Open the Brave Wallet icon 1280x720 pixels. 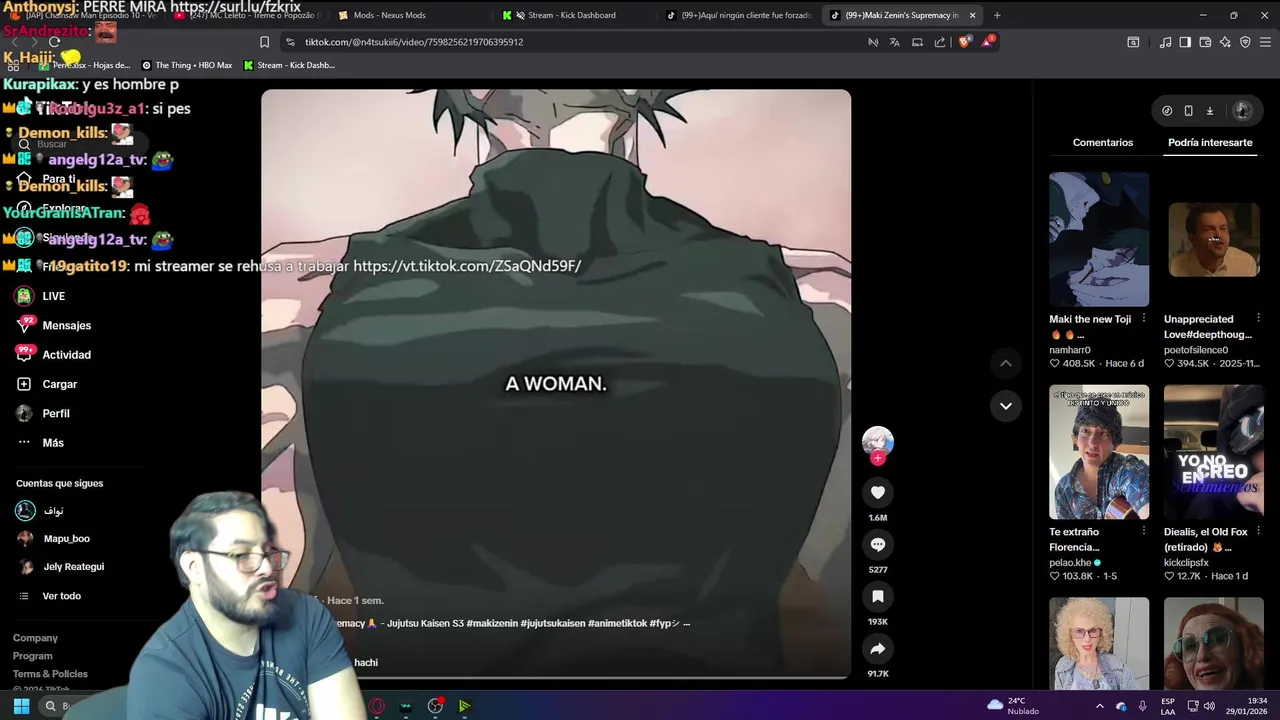(x=1205, y=42)
